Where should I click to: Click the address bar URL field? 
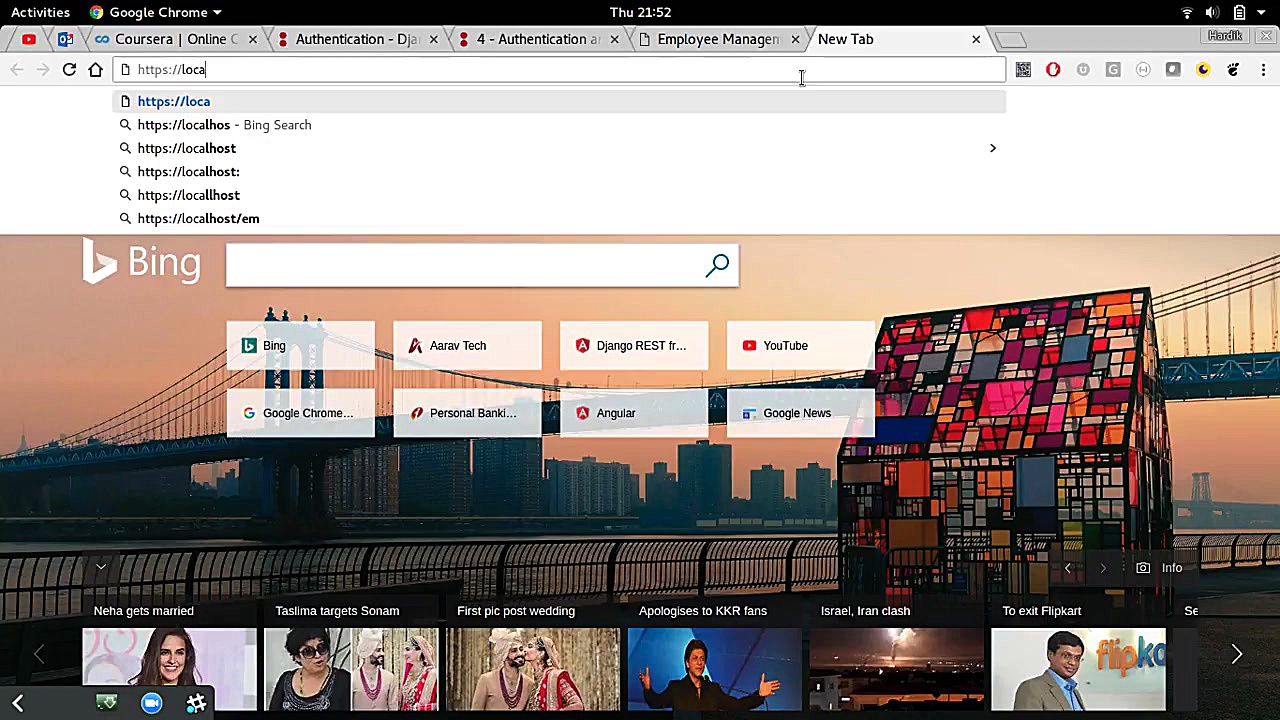[560, 69]
